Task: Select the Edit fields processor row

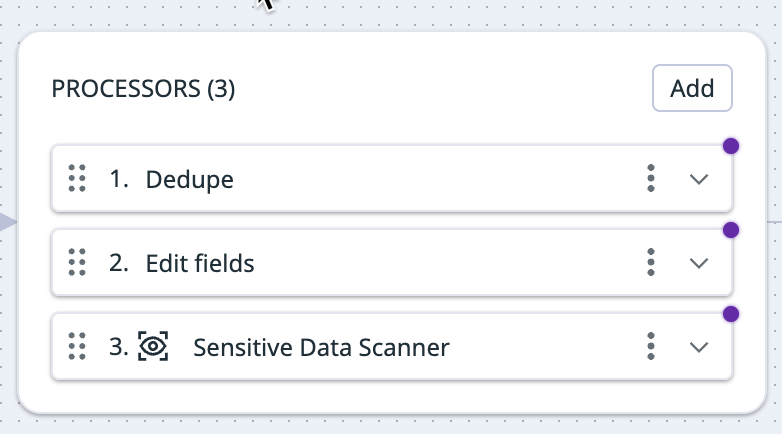Action: (392, 262)
